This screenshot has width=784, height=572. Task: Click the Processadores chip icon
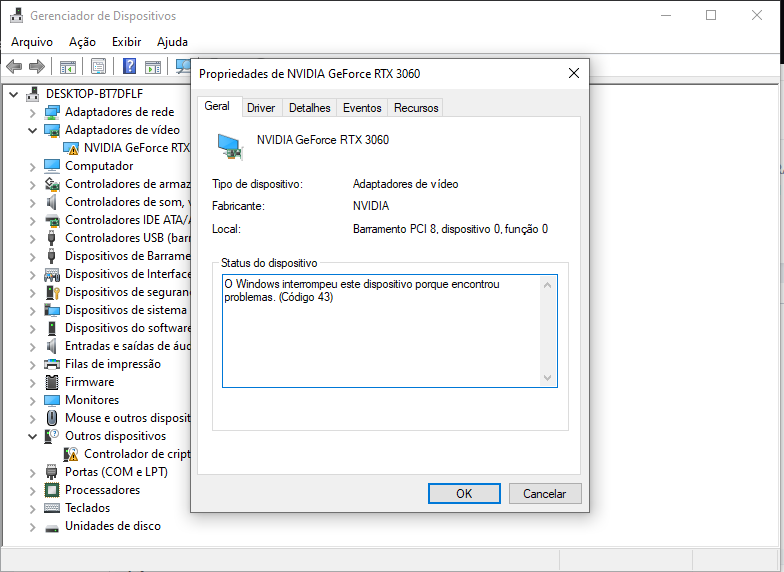(52, 490)
